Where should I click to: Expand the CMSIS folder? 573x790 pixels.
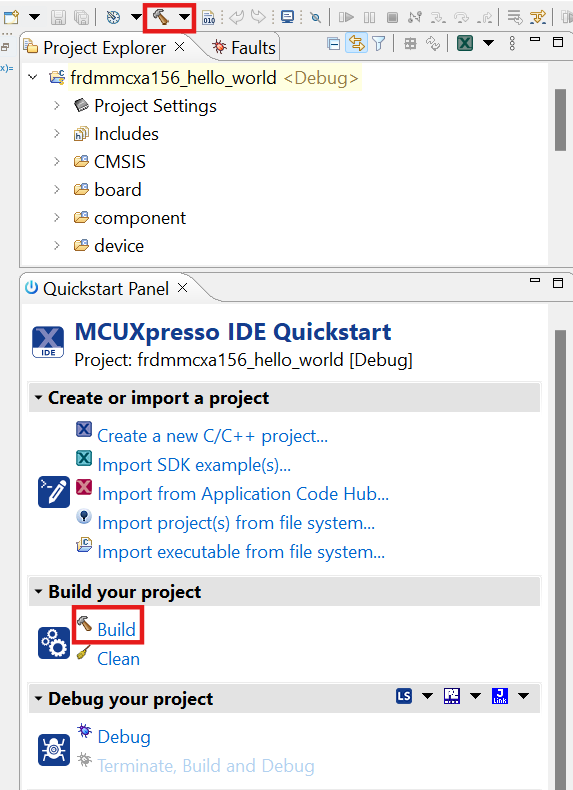(57, 162)
